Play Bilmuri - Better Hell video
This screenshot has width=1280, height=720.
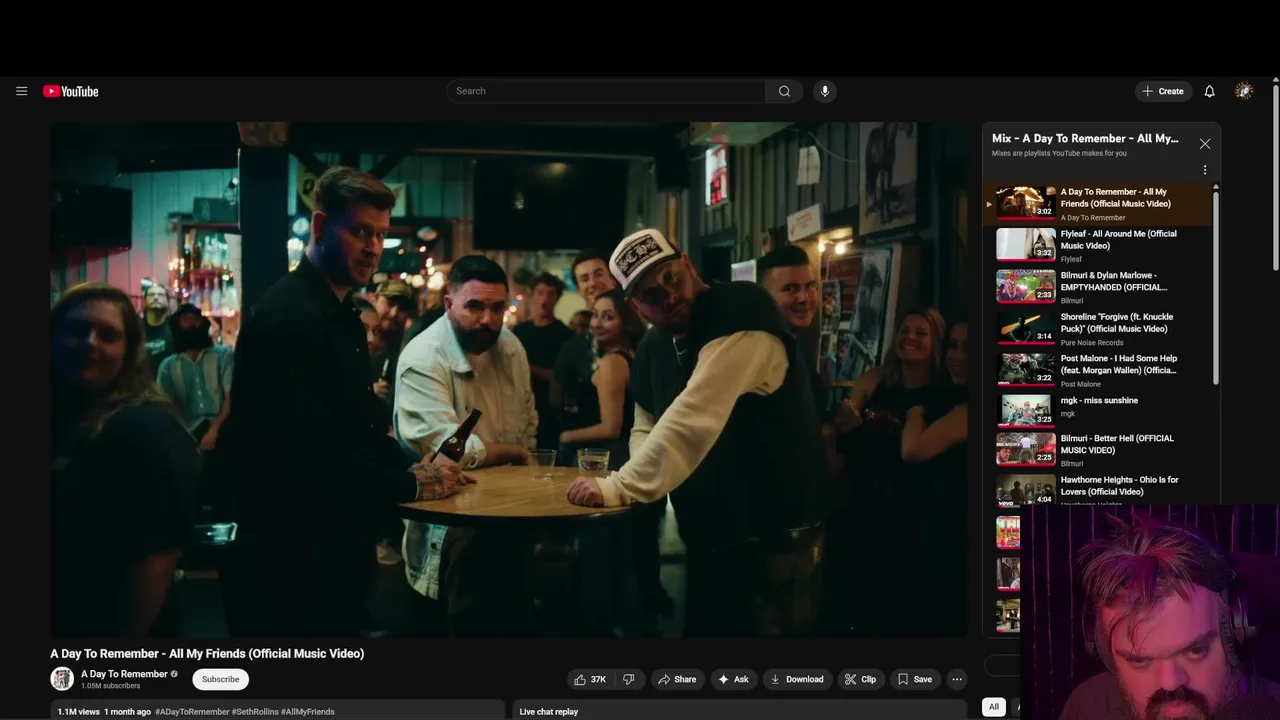pyautogui.click(x=1097, y=450)
